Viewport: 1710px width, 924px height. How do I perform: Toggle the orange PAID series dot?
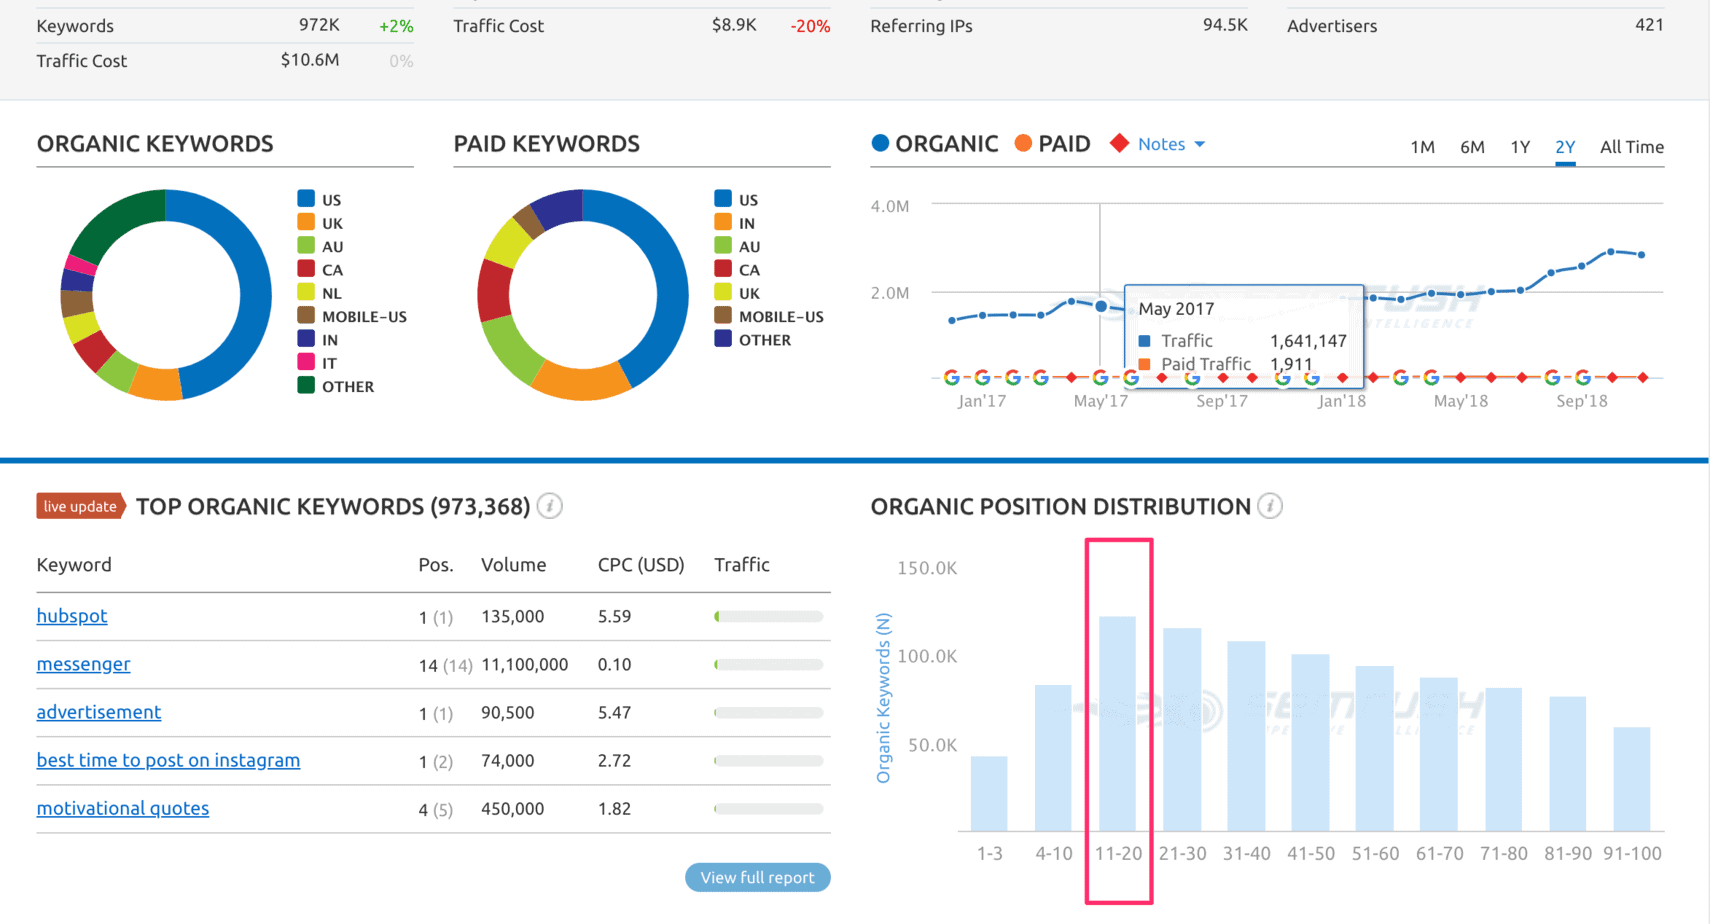[x=1023, y=143]
